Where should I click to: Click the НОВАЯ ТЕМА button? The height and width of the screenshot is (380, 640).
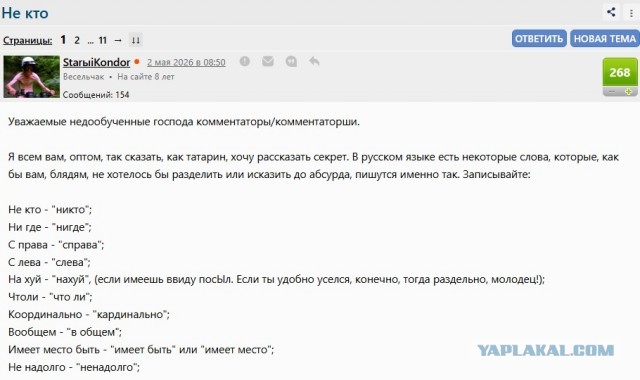[x=604, y=38]
